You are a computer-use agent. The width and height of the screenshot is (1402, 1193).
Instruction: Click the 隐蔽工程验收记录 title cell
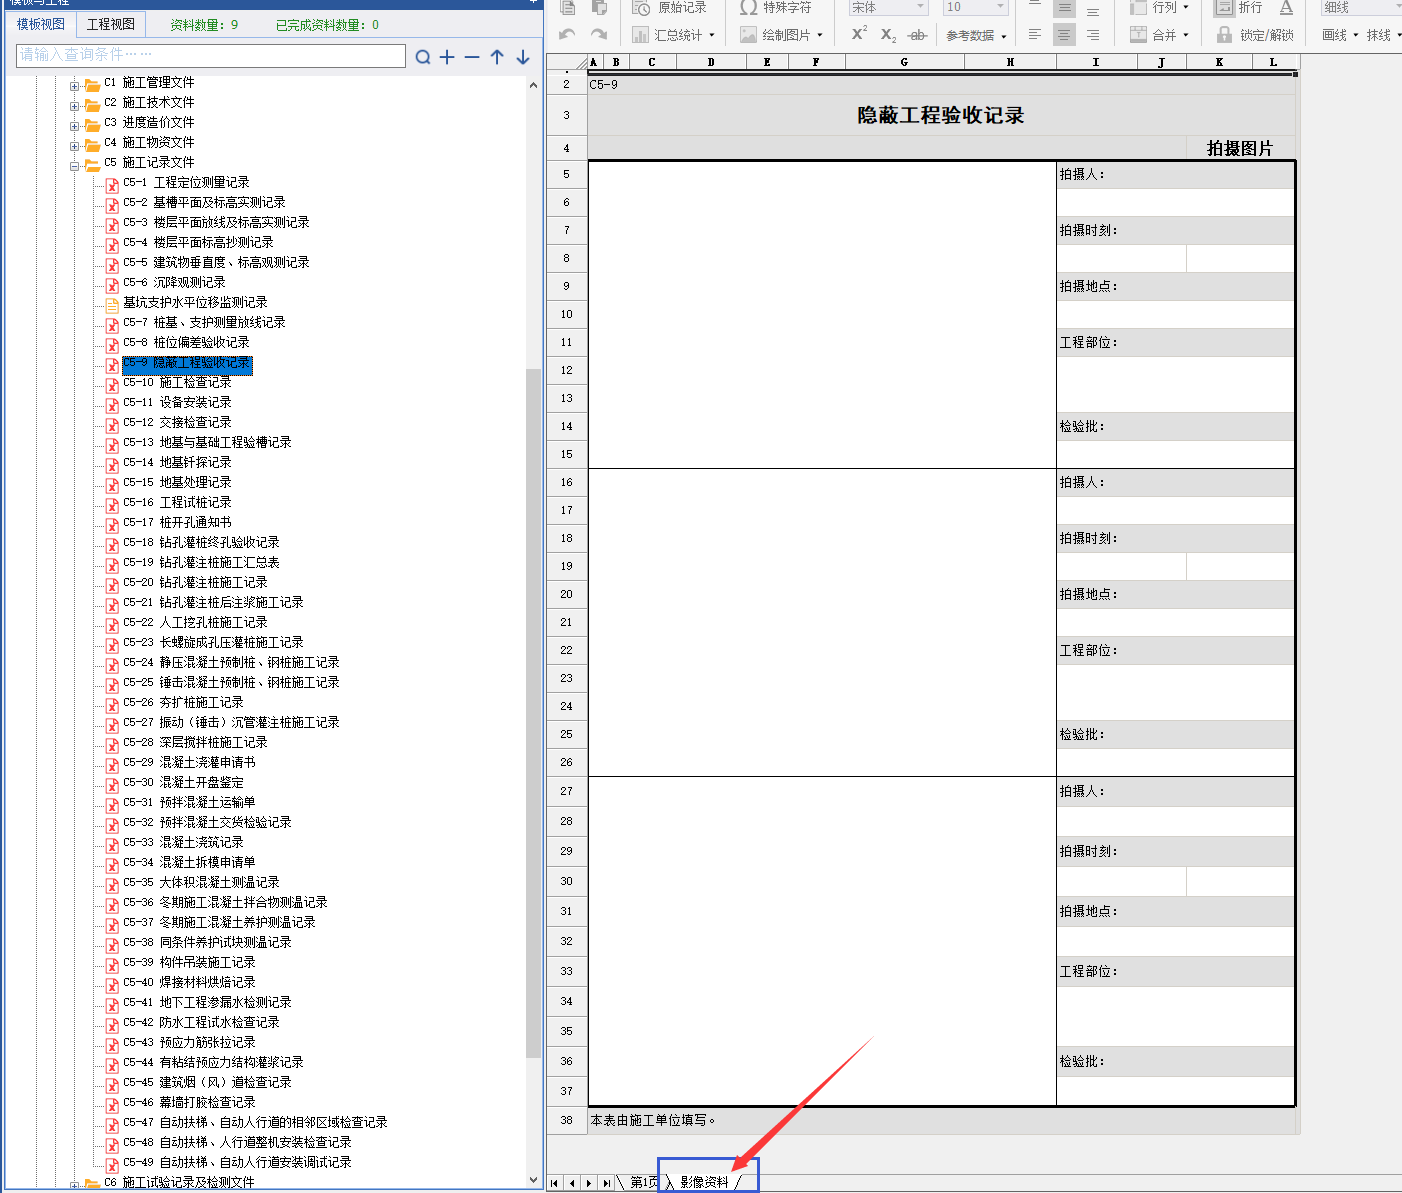click(941, 115)
